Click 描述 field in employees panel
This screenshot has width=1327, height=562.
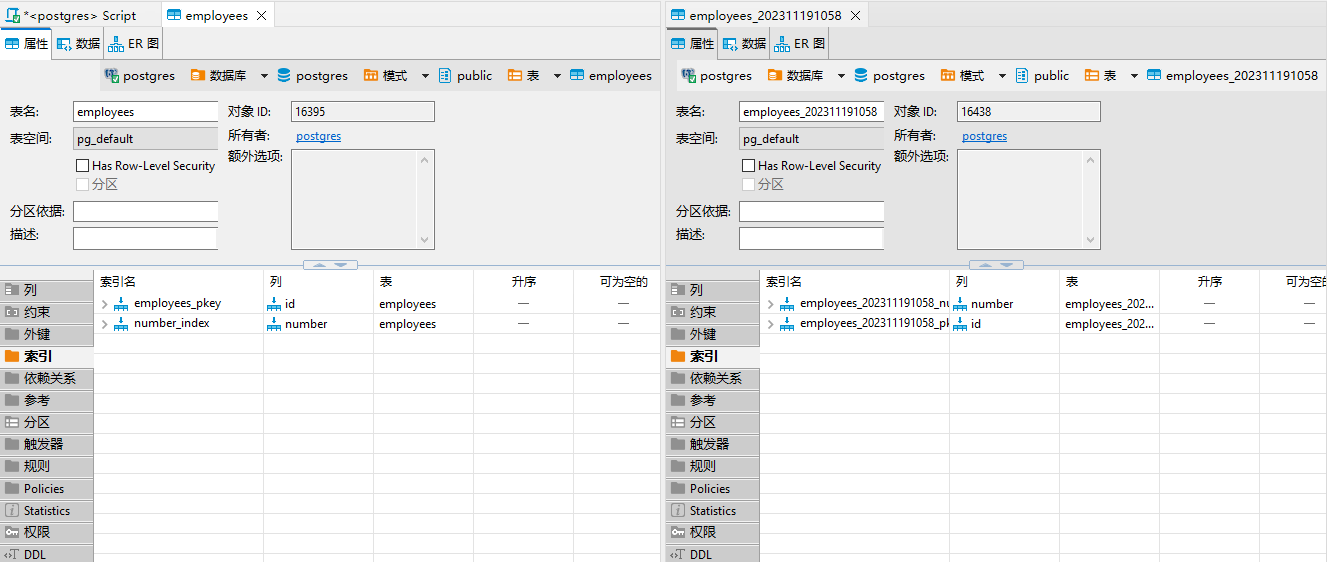tap(145, 238)
